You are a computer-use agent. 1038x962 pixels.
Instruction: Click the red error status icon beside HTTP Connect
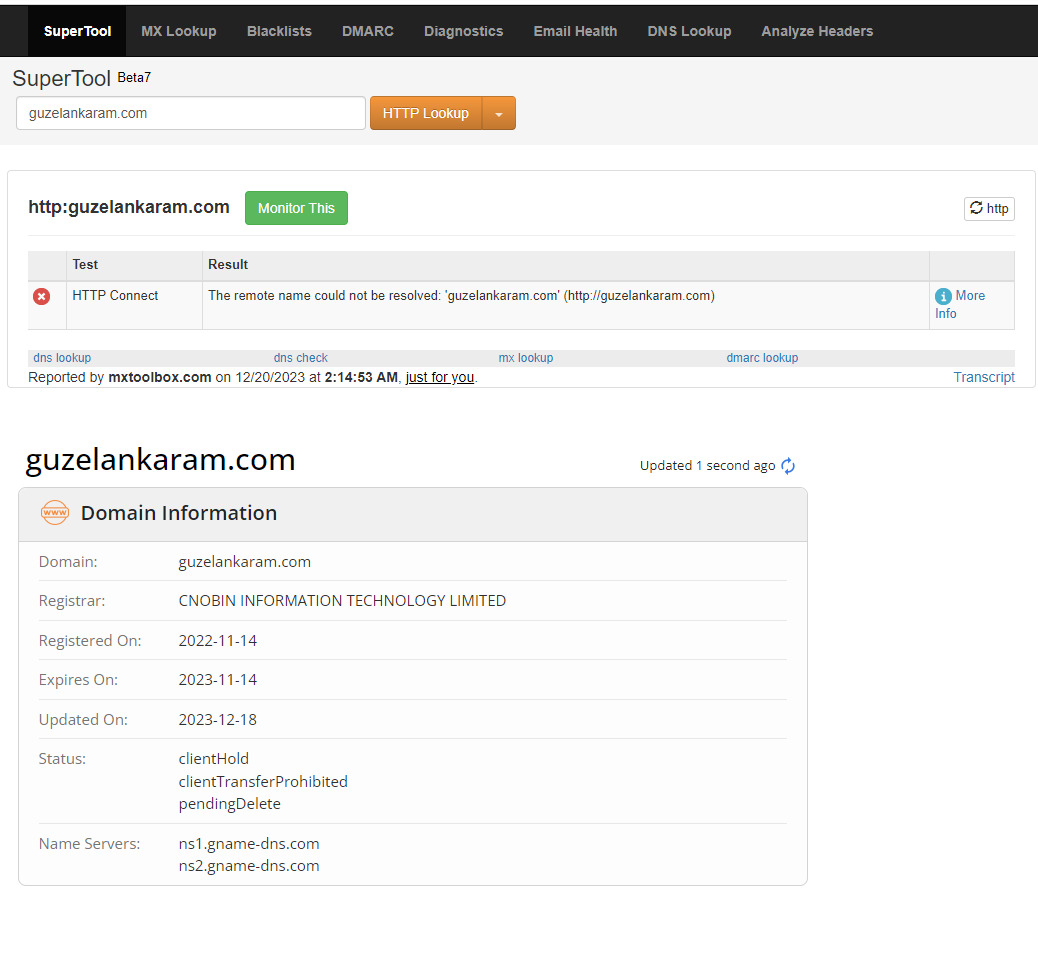pyautogui.click(x=40, y=295)
